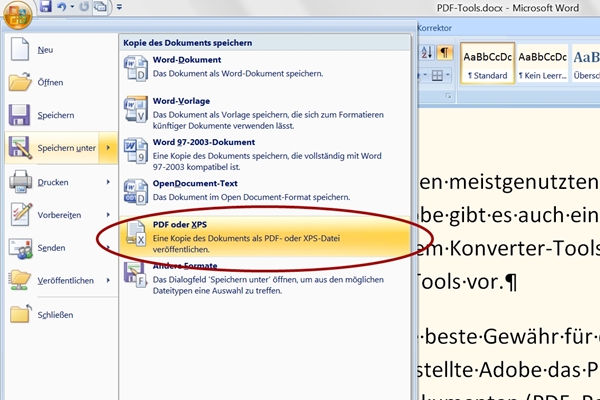
Task: Click the Word 97-2003-Dokument icon
Action: click(x=135, y=151)
